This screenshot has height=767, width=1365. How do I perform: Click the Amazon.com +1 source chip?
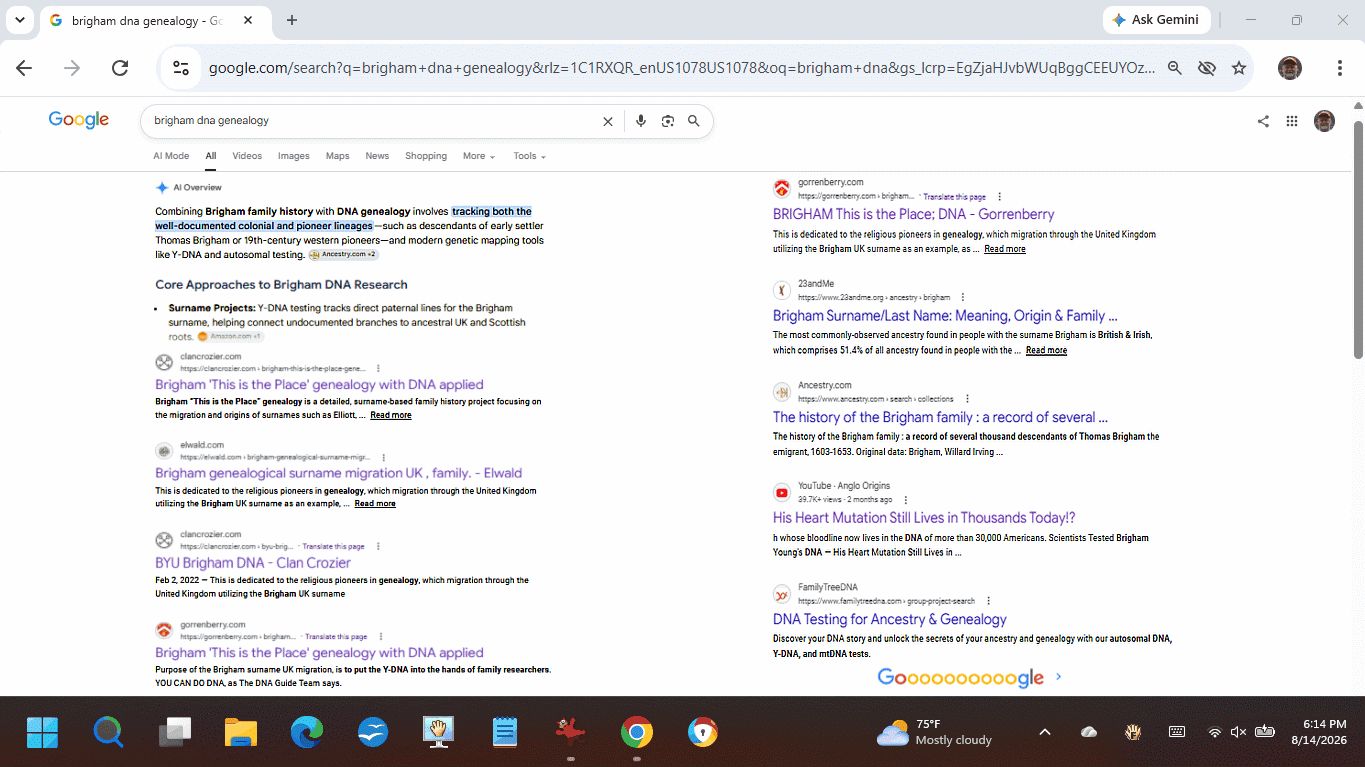tap(230, 337)
